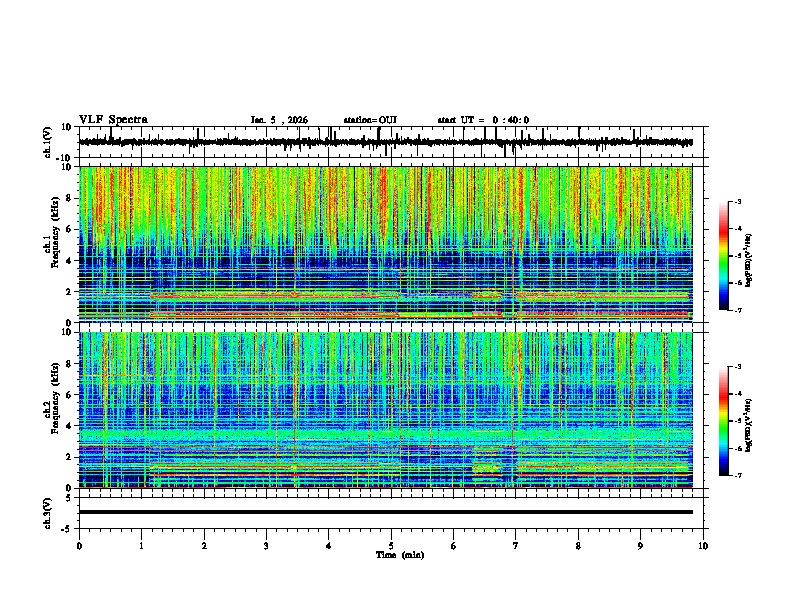Click time axis tick label "7"
The width and height of the screenshot is (792, 612).
(x=516, y=546)
